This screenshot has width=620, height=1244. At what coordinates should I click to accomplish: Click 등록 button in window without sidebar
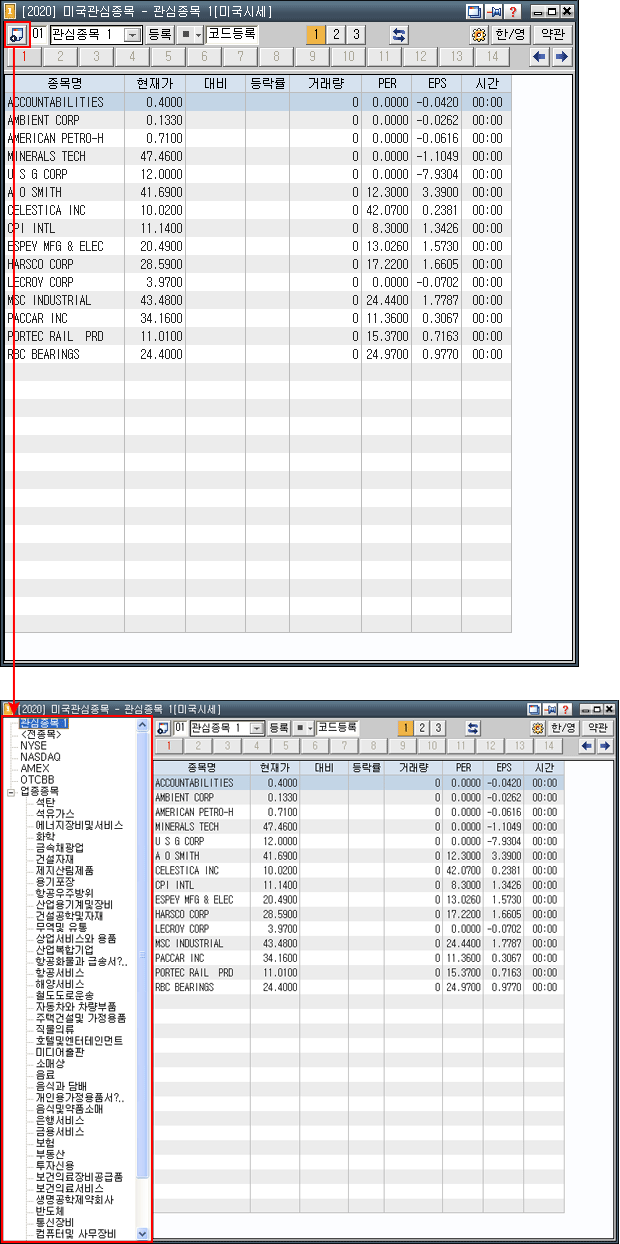pyautogui.click(x=160, y=34)
